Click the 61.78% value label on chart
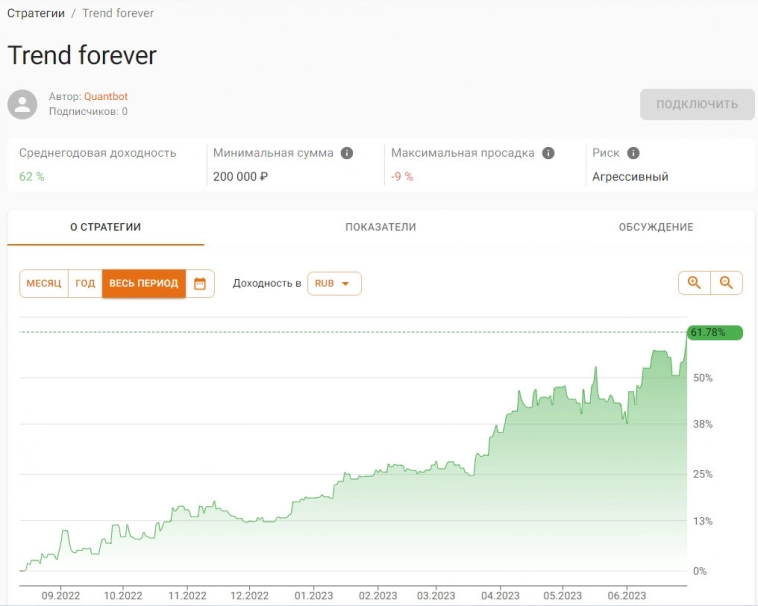 click(714, 332)
